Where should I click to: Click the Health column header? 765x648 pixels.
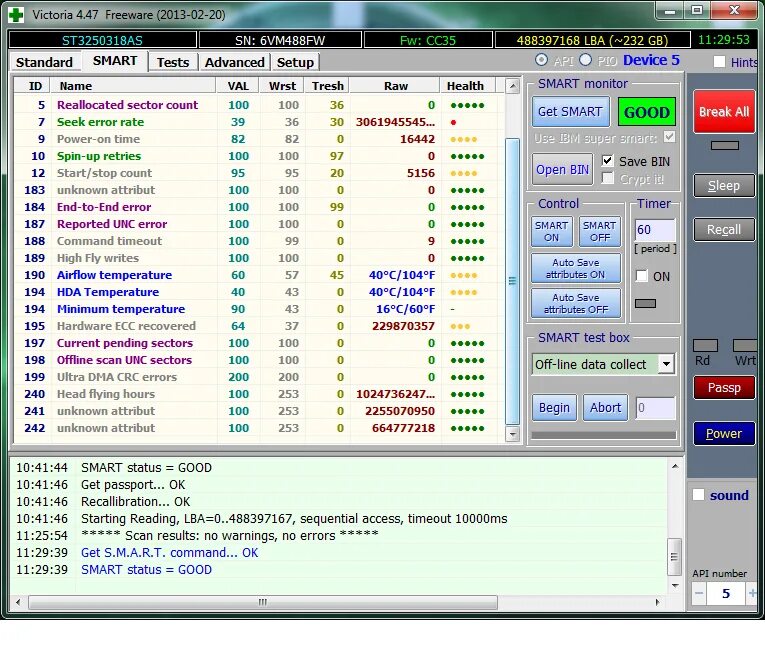click(467, 86)
